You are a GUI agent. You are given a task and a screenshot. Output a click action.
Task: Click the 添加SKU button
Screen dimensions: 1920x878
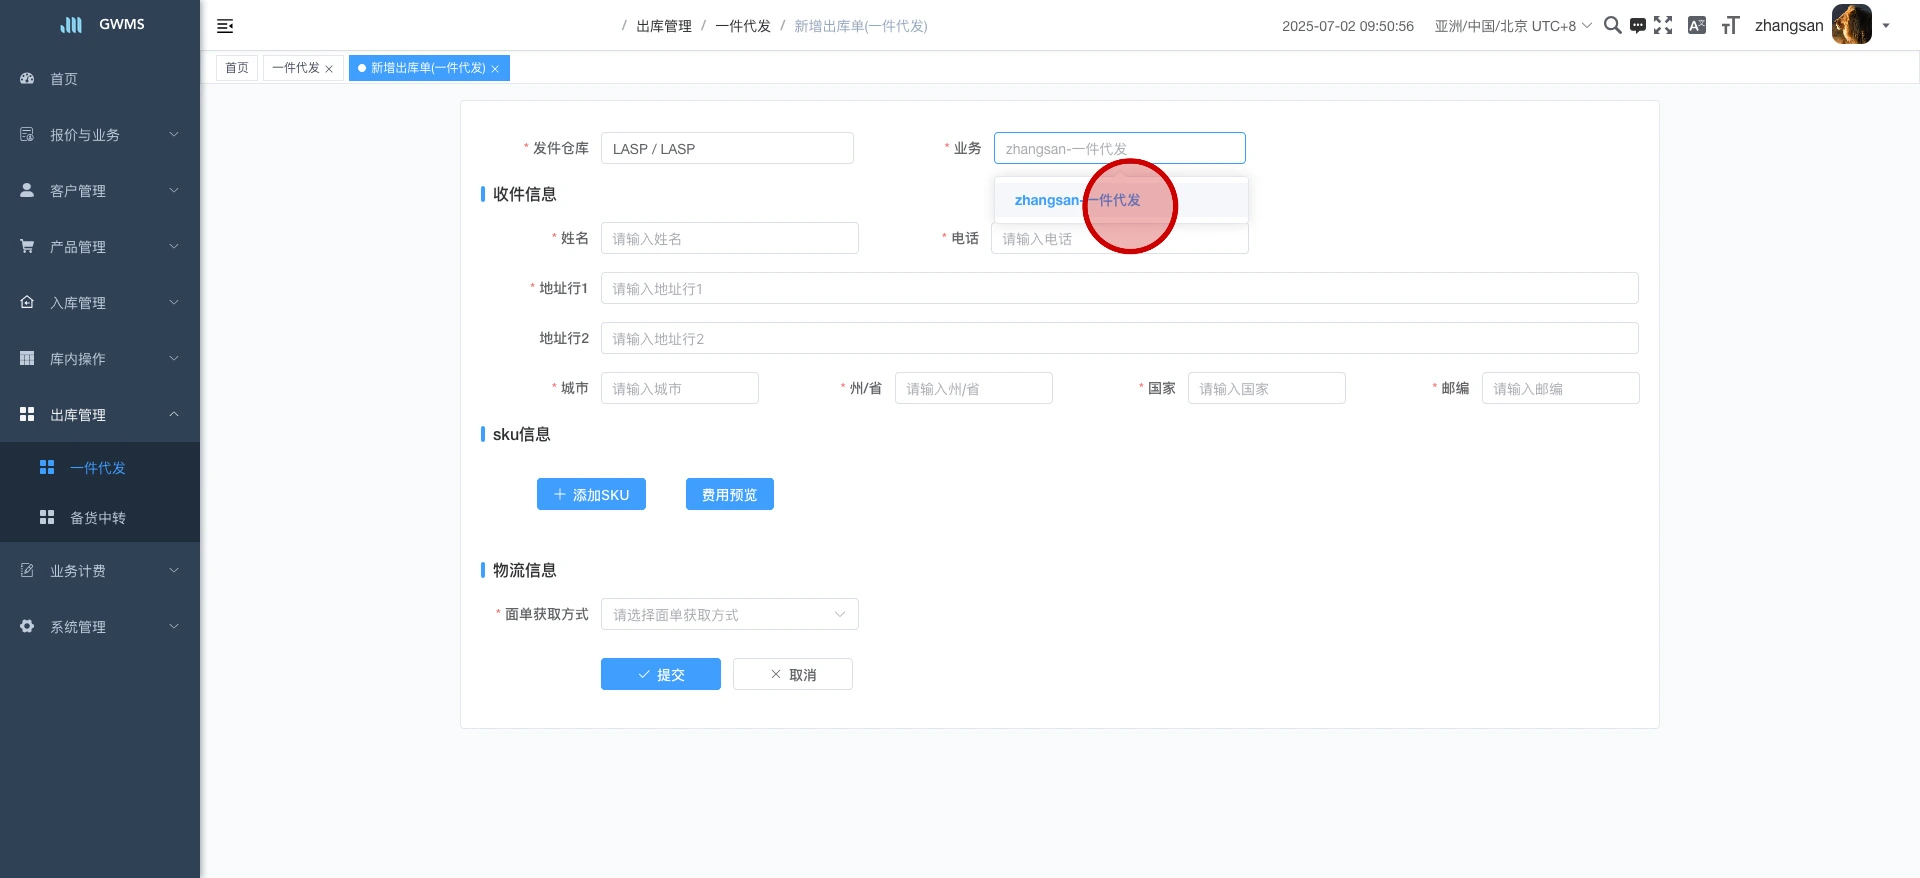(x=591, y=494)
